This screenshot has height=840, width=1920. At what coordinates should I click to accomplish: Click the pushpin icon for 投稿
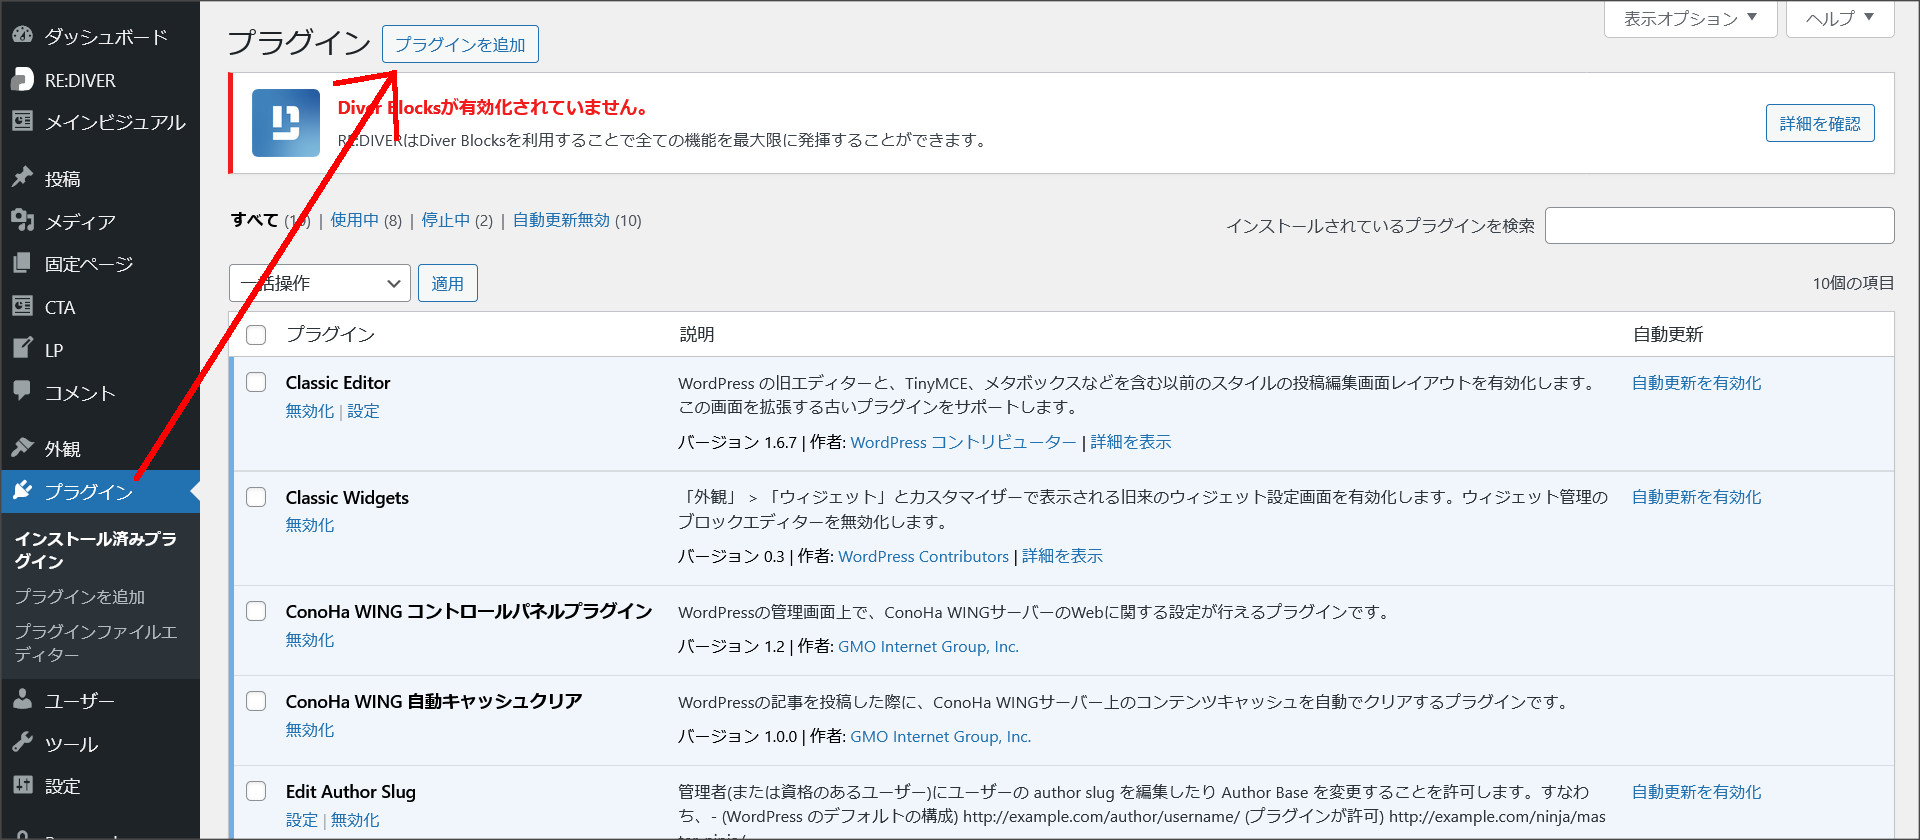tap(22, 178)
